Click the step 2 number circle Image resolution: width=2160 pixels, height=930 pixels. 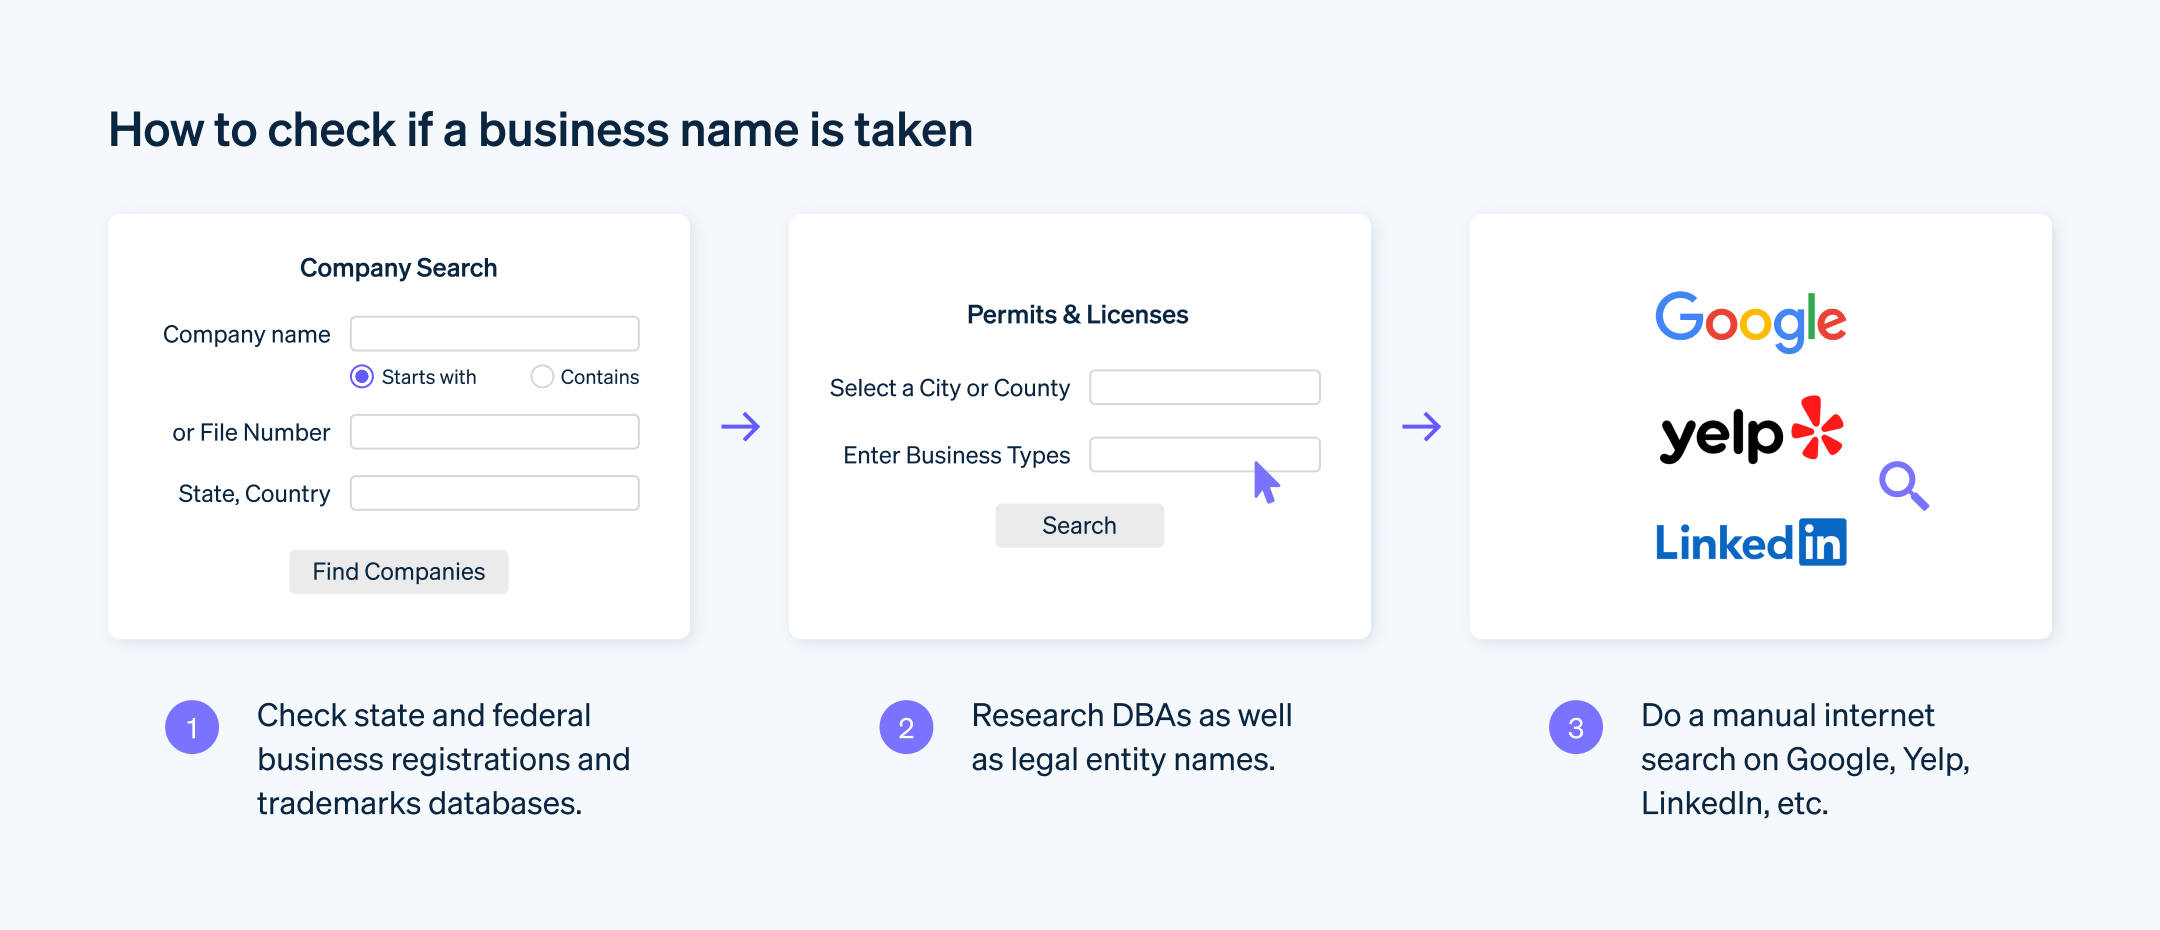coord(906,727)
